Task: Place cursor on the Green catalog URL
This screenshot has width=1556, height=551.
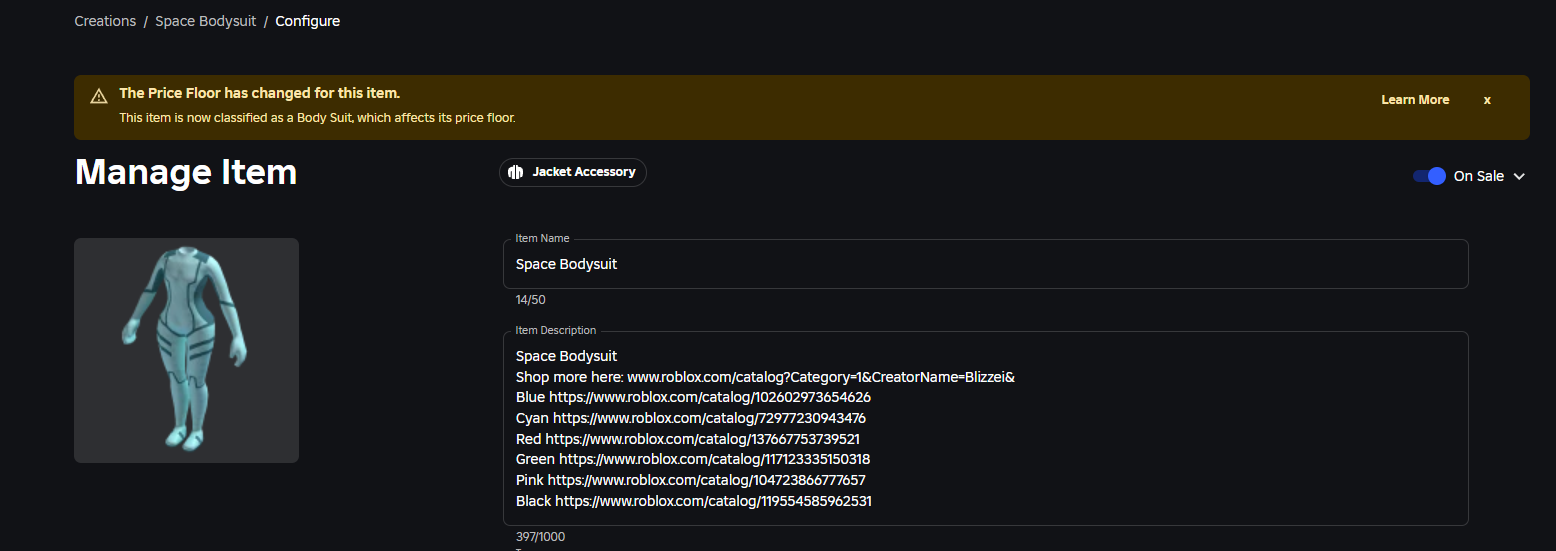Action: 714,459
